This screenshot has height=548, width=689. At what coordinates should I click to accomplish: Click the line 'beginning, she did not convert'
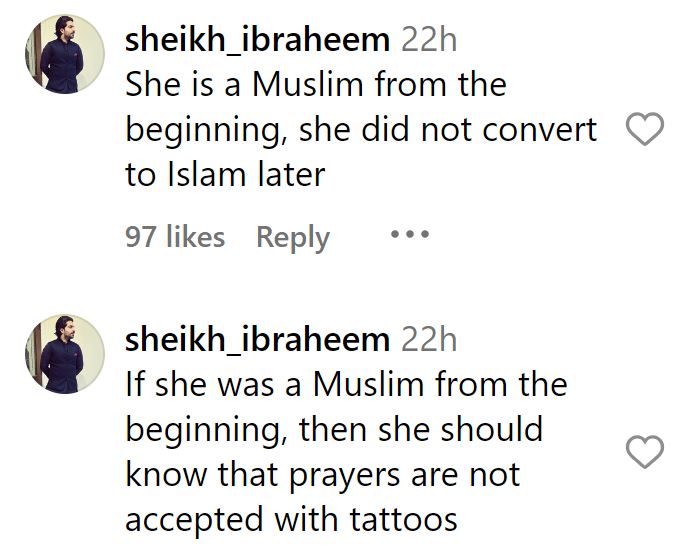pyautogui.click(x=361, y=130)
